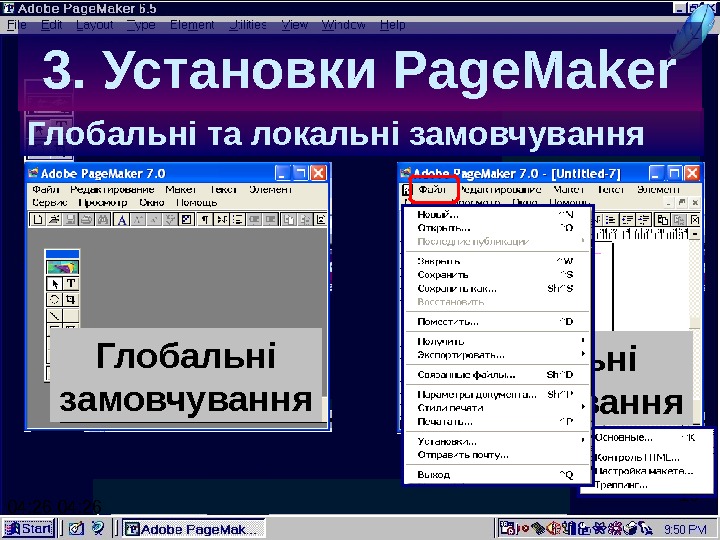Click Open publication icon in left PageMaker 7.0 toolbar
The width and height of the screenshot is (720, 540).
click(54, 219)
